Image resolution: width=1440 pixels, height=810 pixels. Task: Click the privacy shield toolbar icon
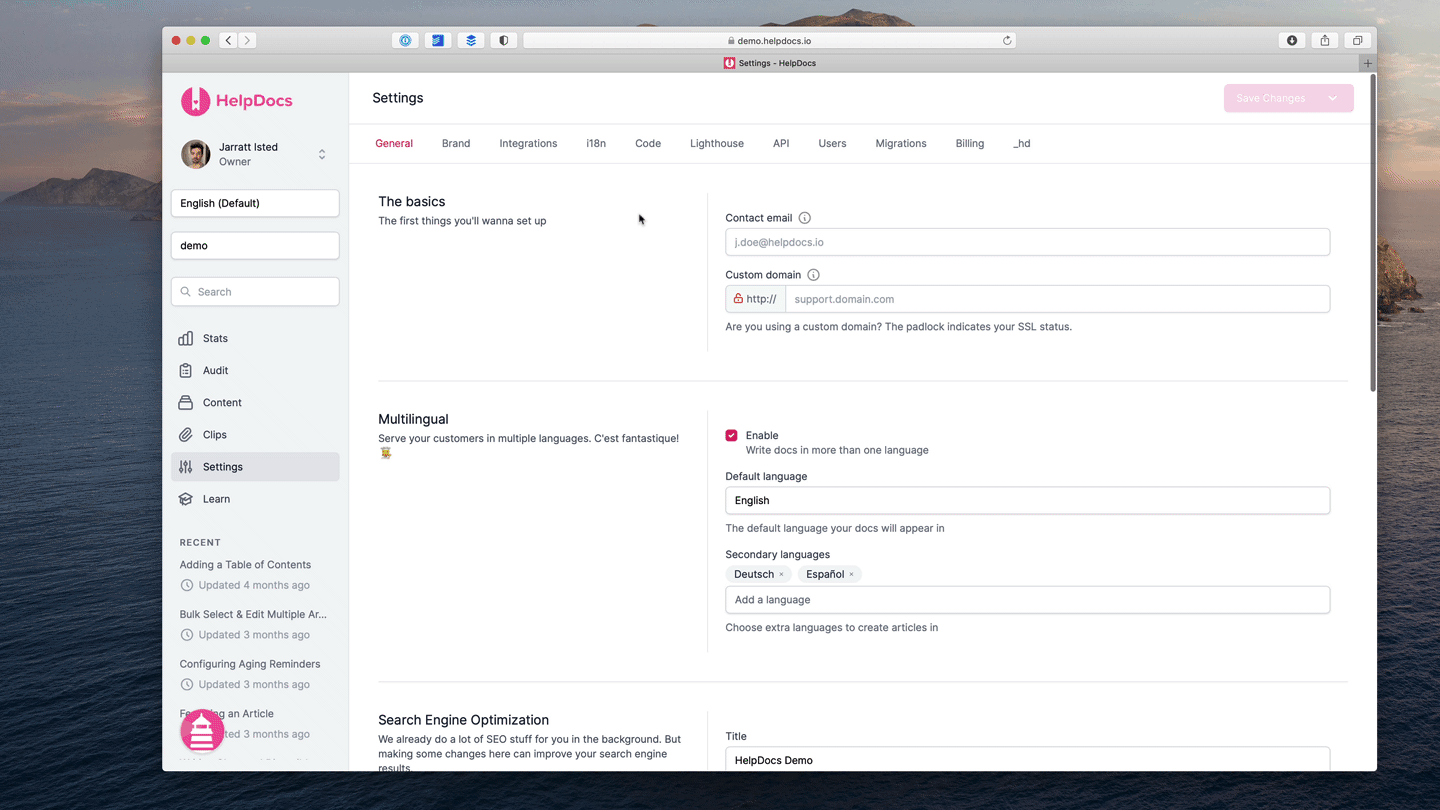(x=504, y=40)
